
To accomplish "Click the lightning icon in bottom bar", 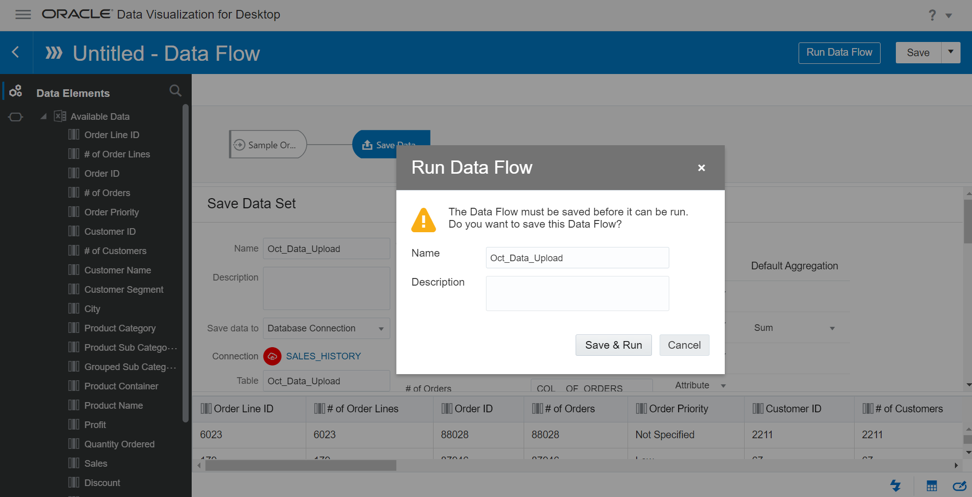I will pos(896,485).
